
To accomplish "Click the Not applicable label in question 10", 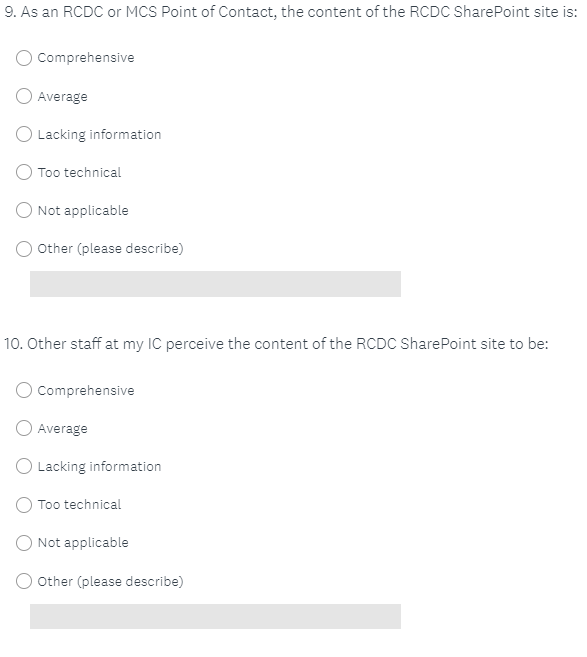I will pos(83,543).
